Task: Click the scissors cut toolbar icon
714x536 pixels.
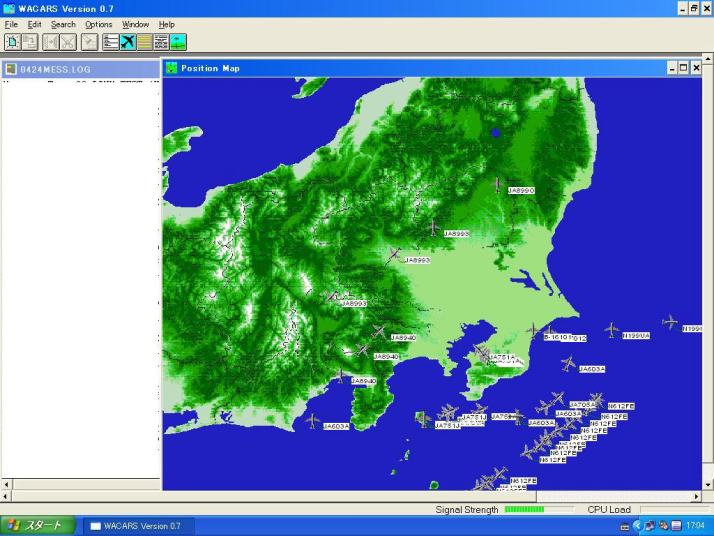Action: [67, 42]
